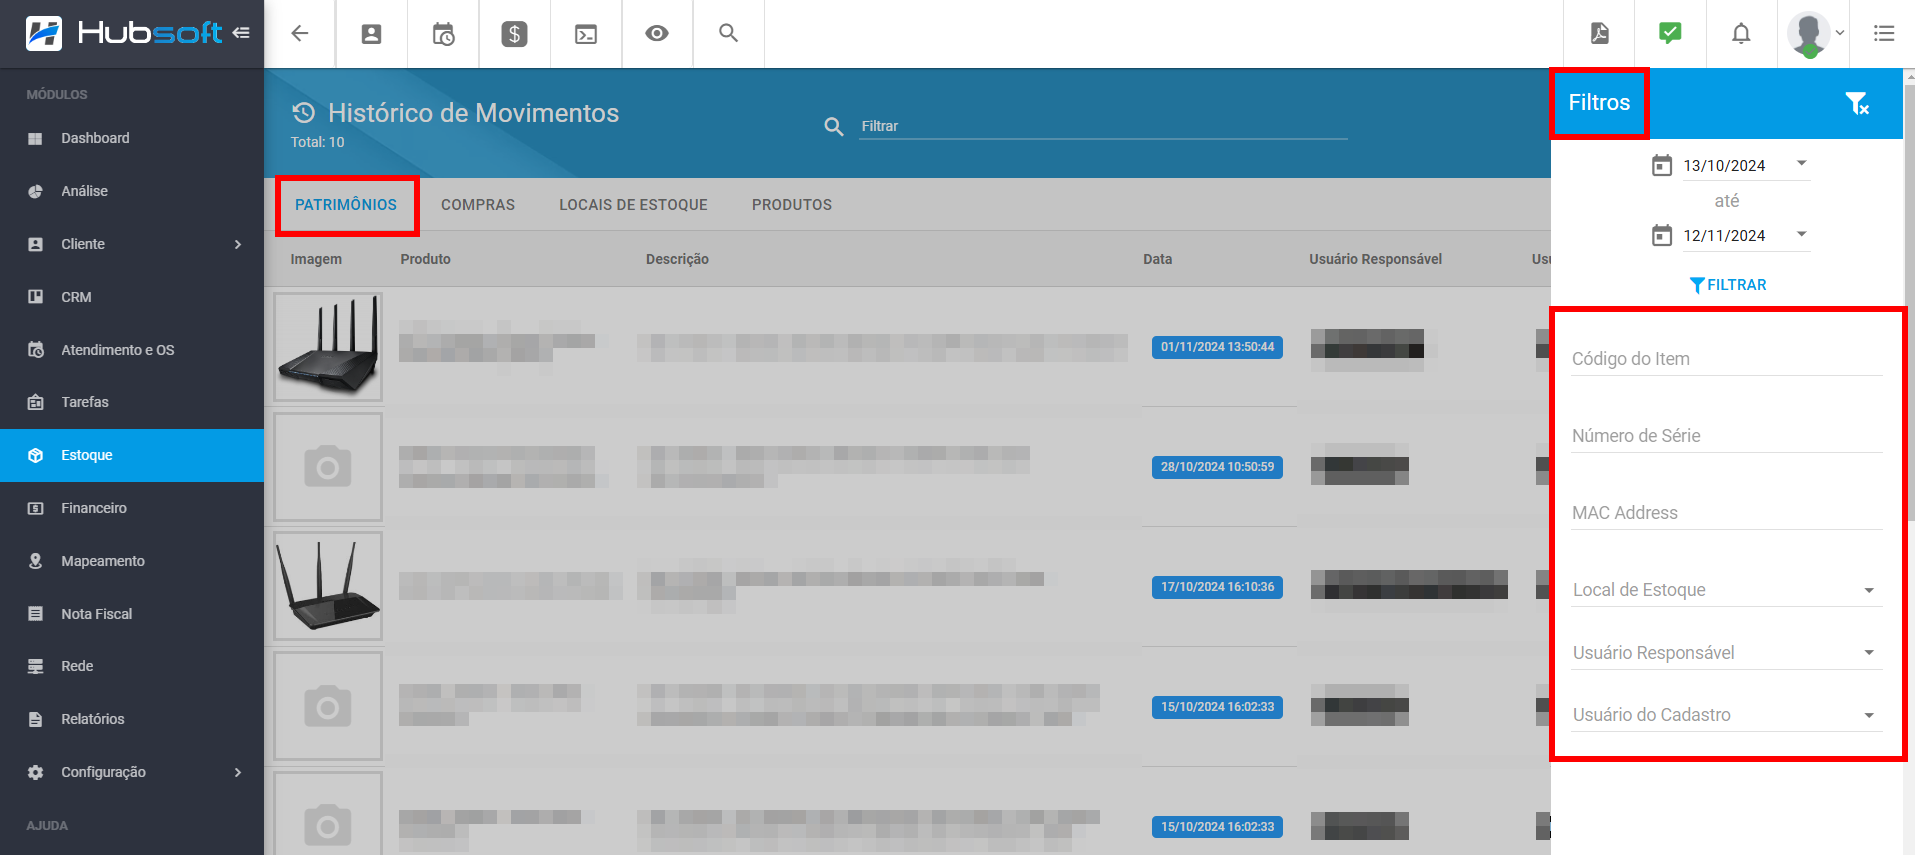
Task: Click the date badge 17/10/2024 16:10:36
Action: 1217,587
